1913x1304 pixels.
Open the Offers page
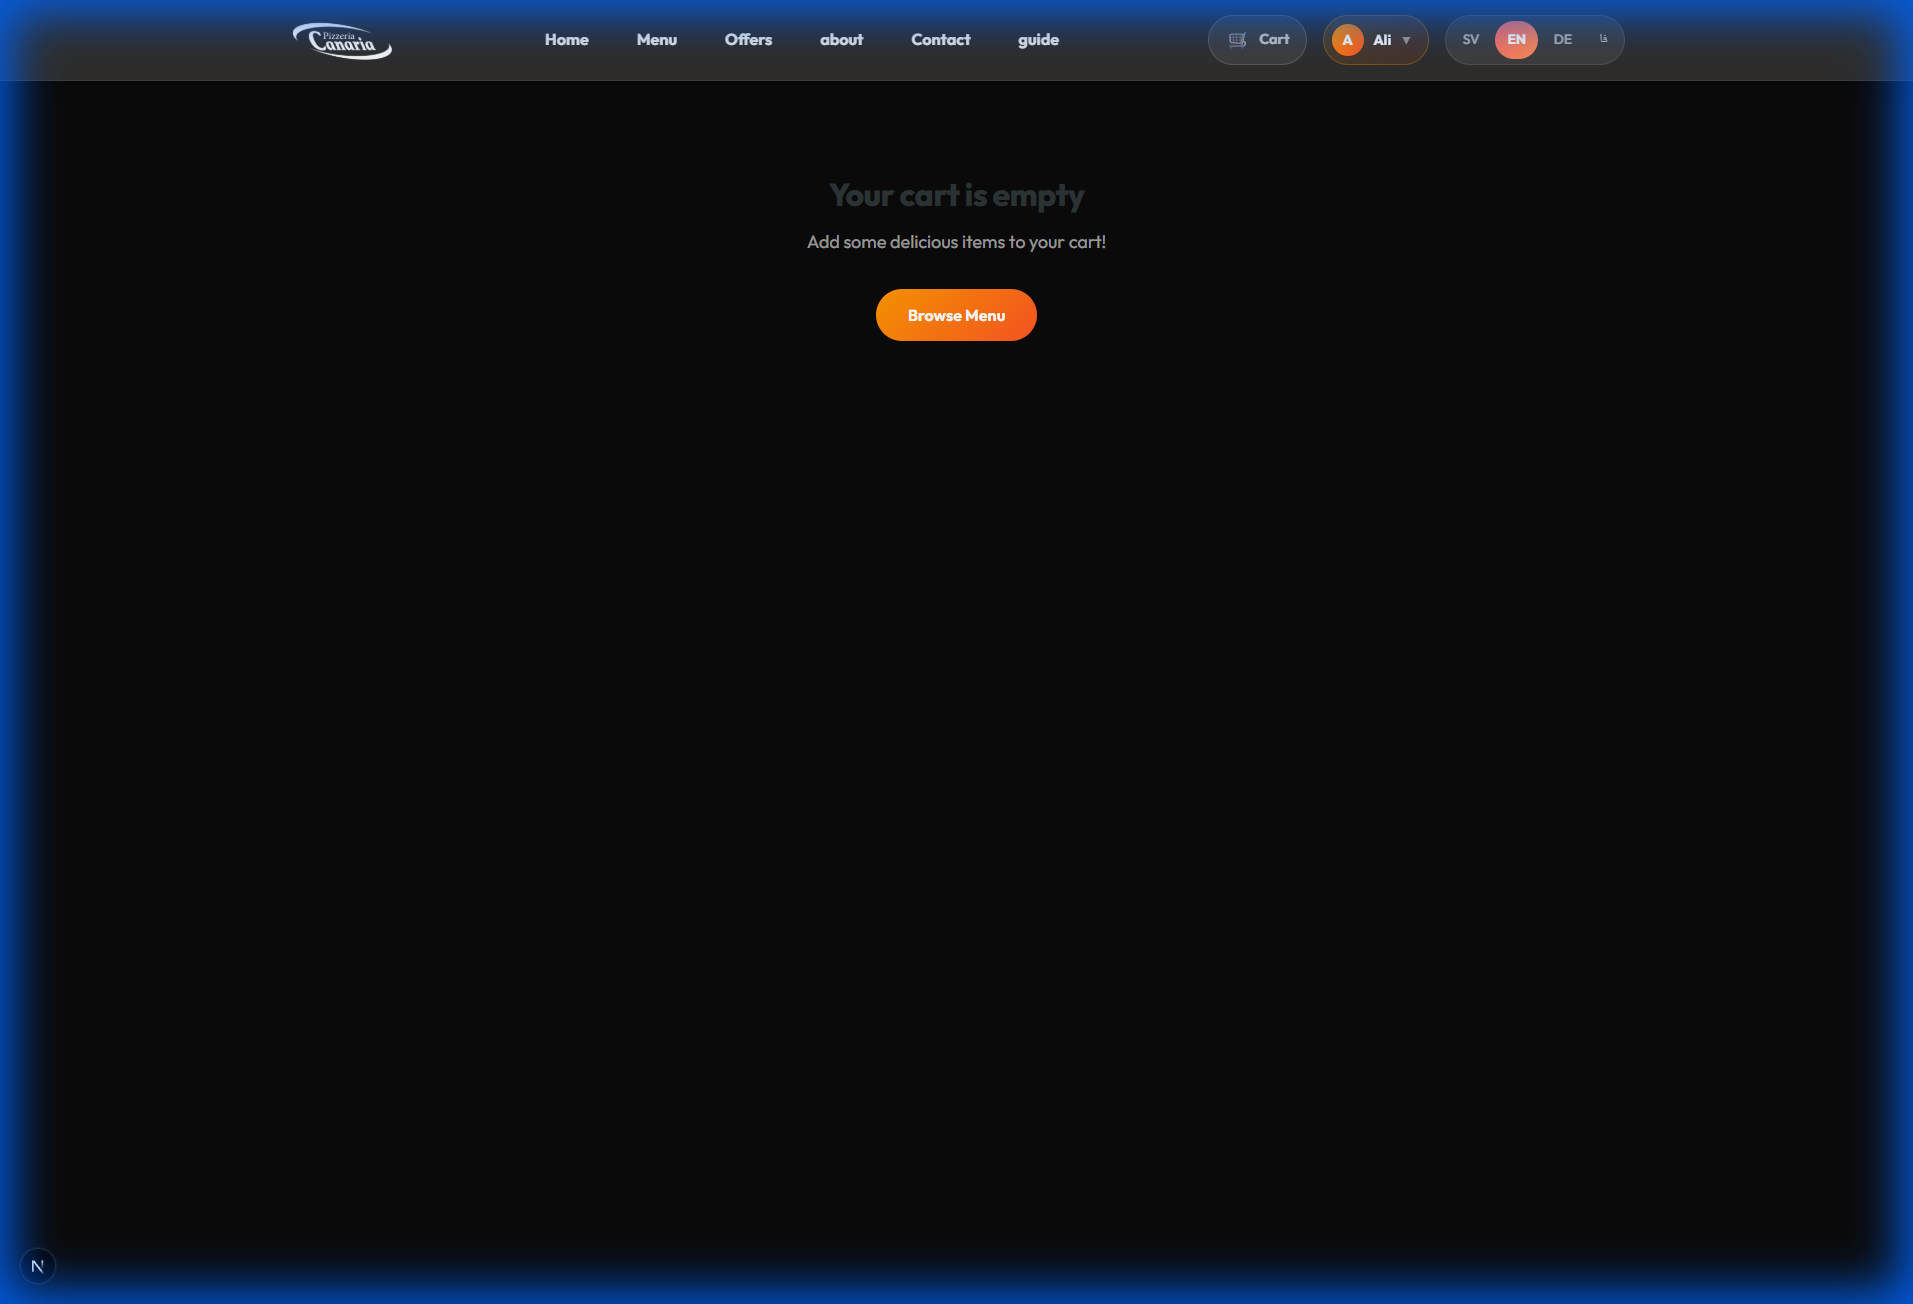pyautogui.click(x=748, y=40)
